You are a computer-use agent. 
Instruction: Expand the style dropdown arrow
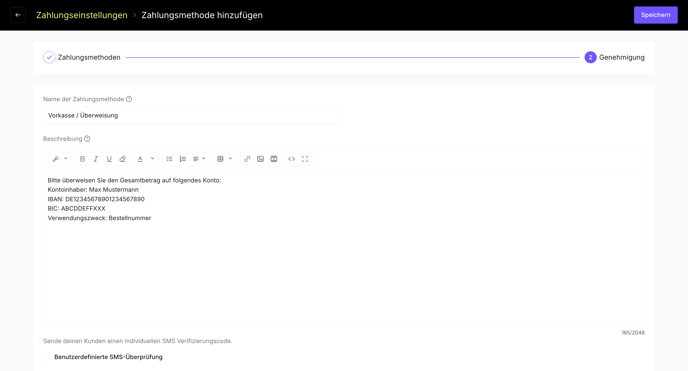[x=66, y=159]
